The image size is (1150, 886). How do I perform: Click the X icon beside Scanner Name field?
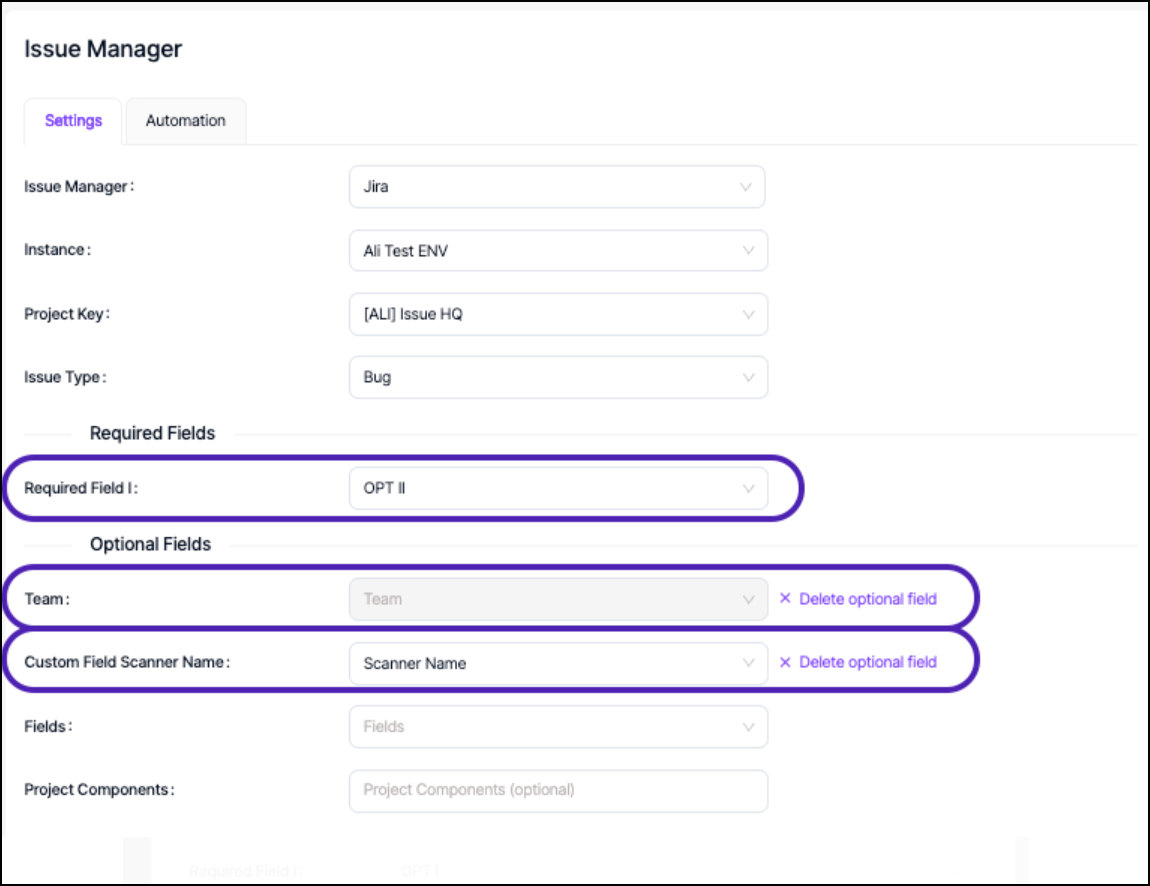pyautogui.click(x=785, y=662)
